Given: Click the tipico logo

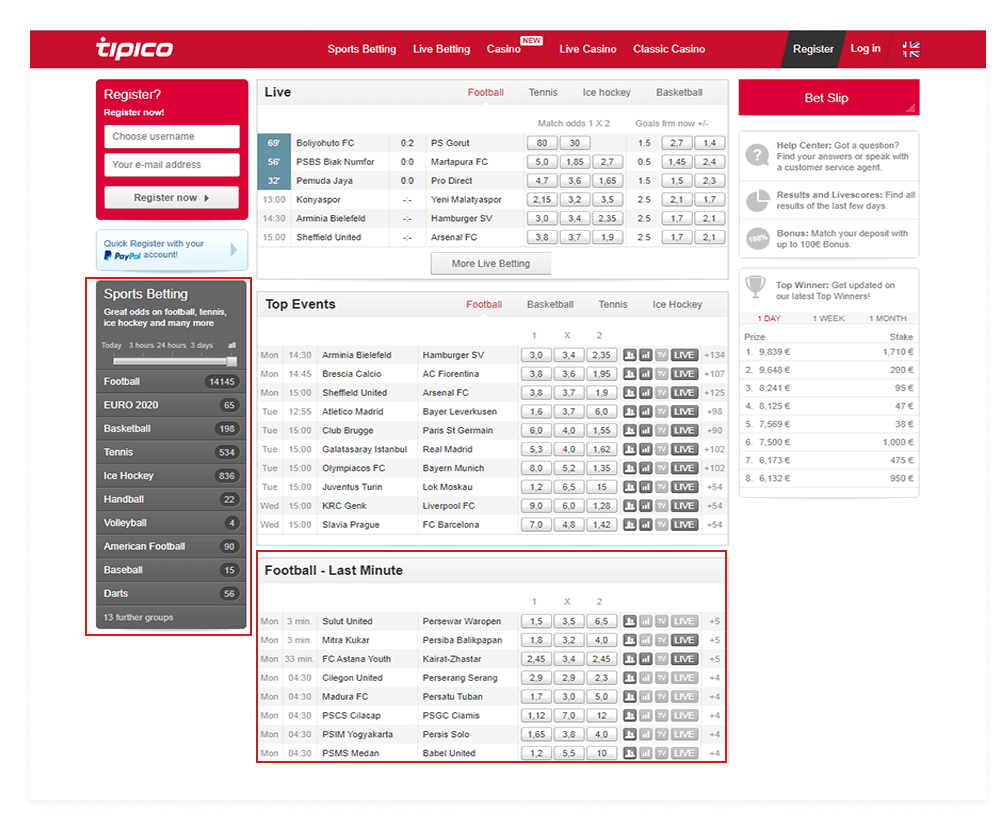Looking at the screenshot, I should [134, 48].
